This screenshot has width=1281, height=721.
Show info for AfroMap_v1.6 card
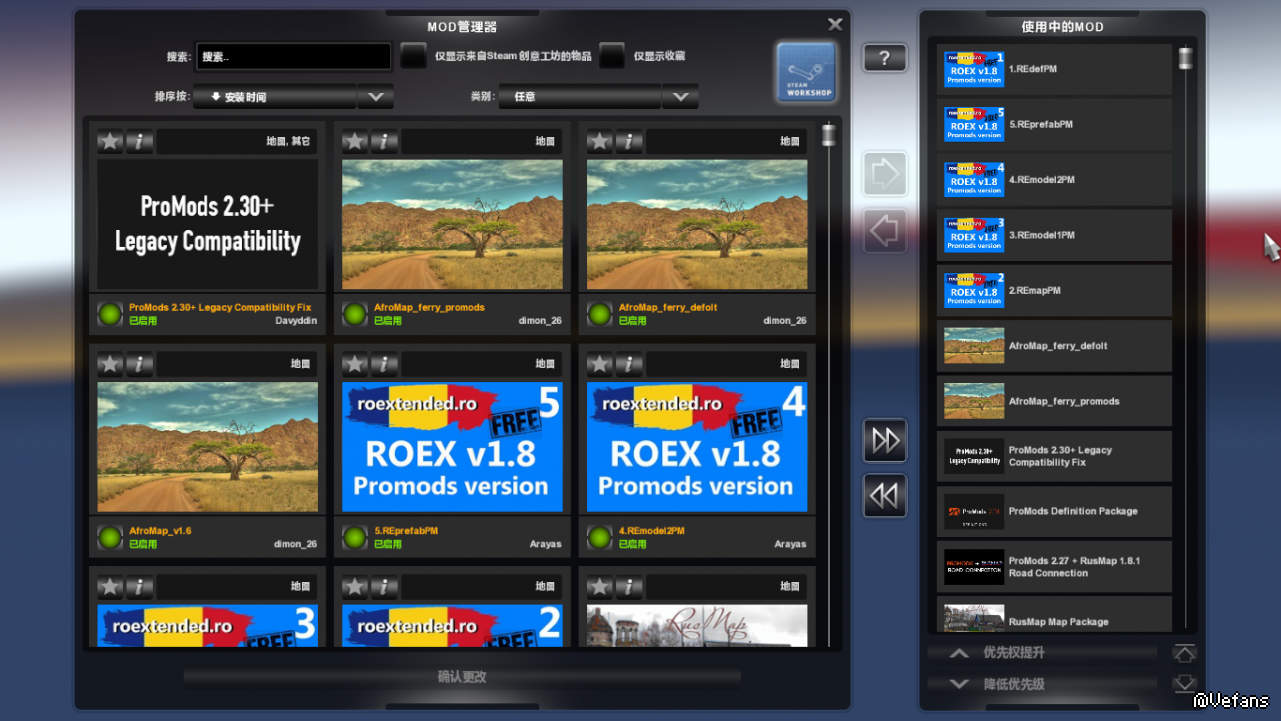[x=139, y=364]
